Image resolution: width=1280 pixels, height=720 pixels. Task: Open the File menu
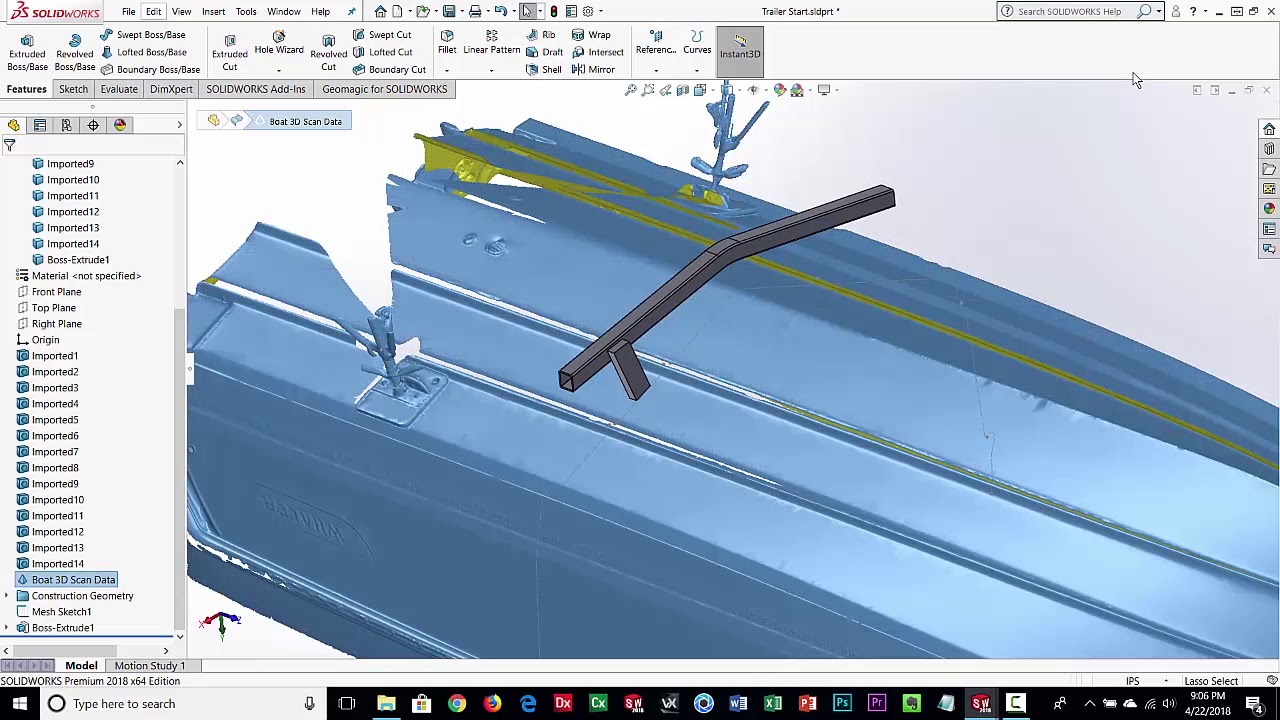(x=129, y=11)
